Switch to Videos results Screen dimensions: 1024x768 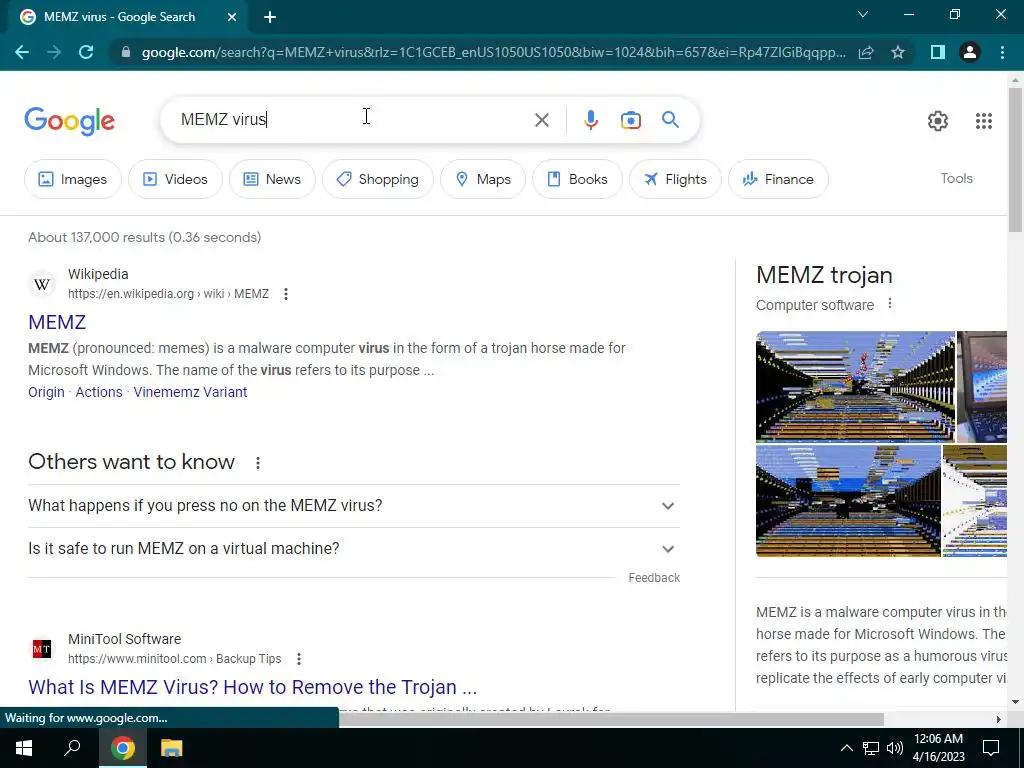click(175, 179)
